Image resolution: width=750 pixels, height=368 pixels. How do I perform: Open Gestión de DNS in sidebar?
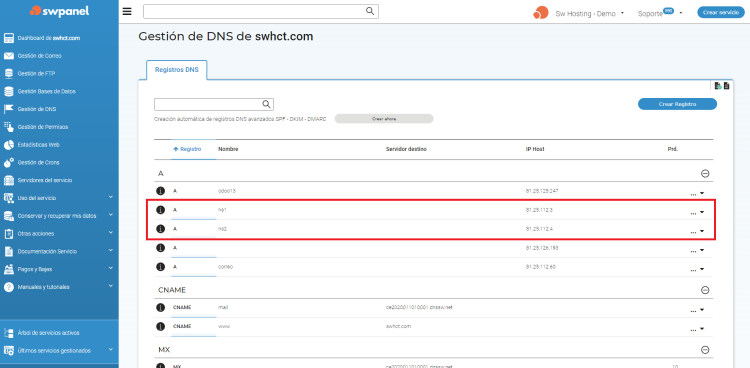[37, 109]
